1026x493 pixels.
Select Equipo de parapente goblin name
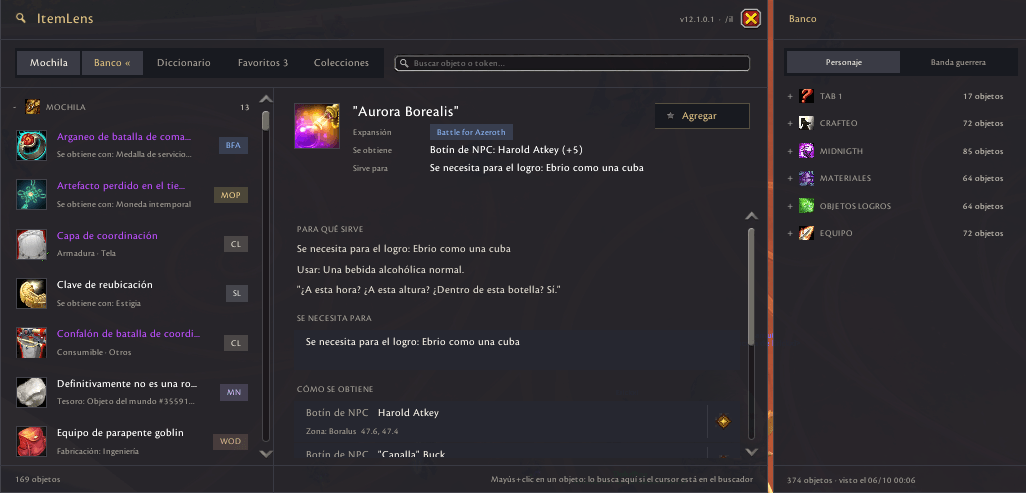click(x=120, y=433)
